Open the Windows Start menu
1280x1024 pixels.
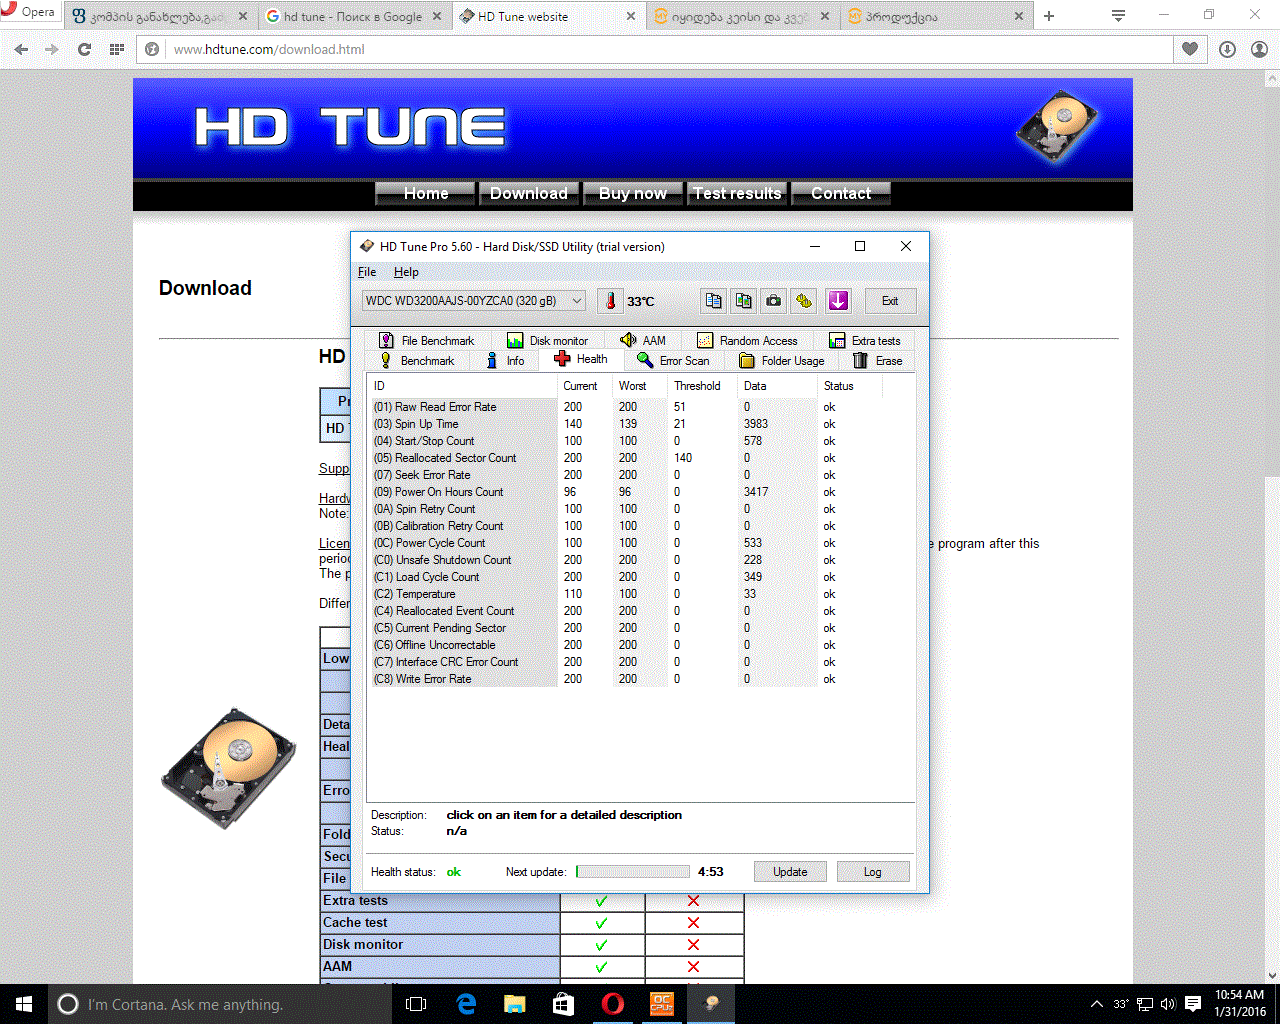click(x=24, y=1004)
